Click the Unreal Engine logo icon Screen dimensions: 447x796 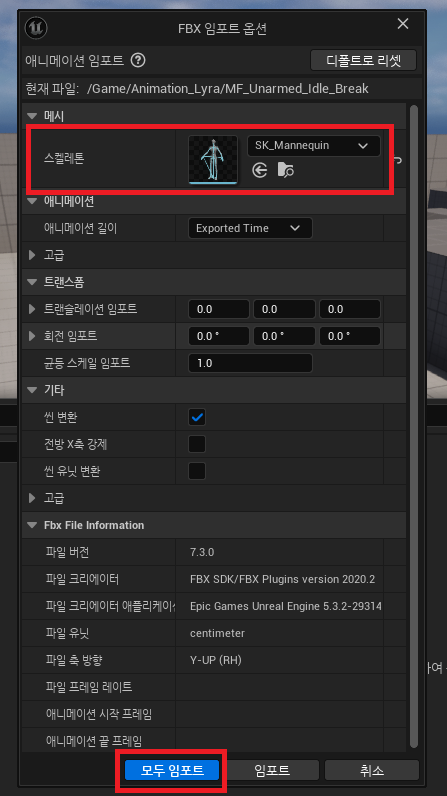pos(36,28)
